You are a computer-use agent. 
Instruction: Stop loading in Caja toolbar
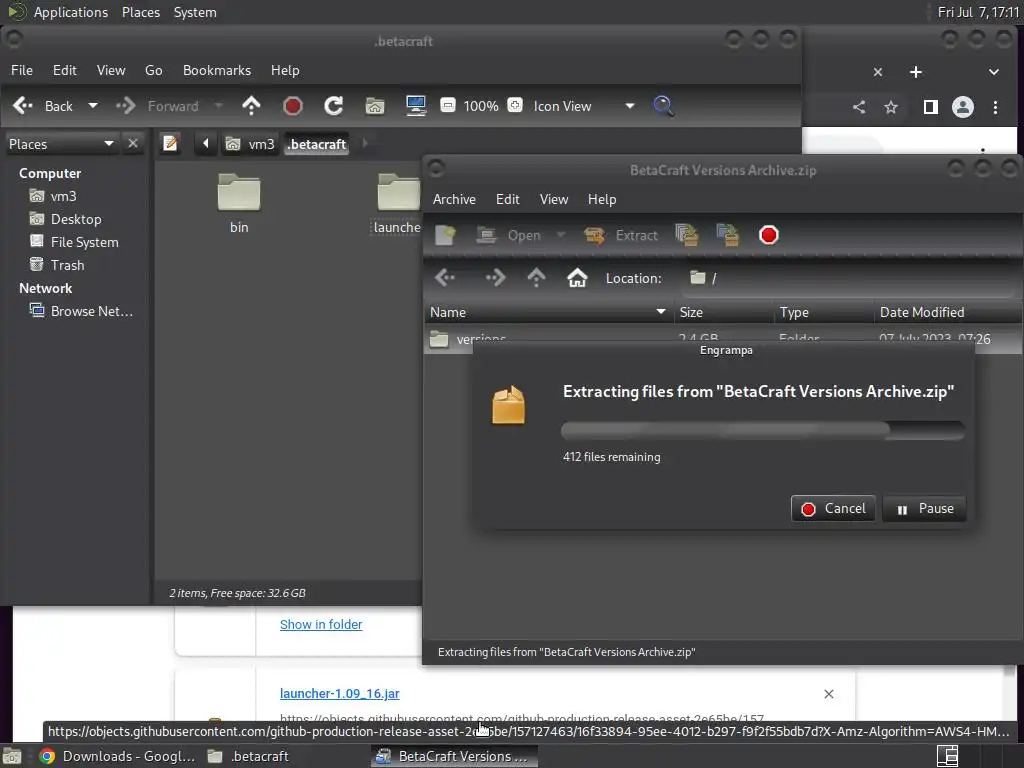293,106
